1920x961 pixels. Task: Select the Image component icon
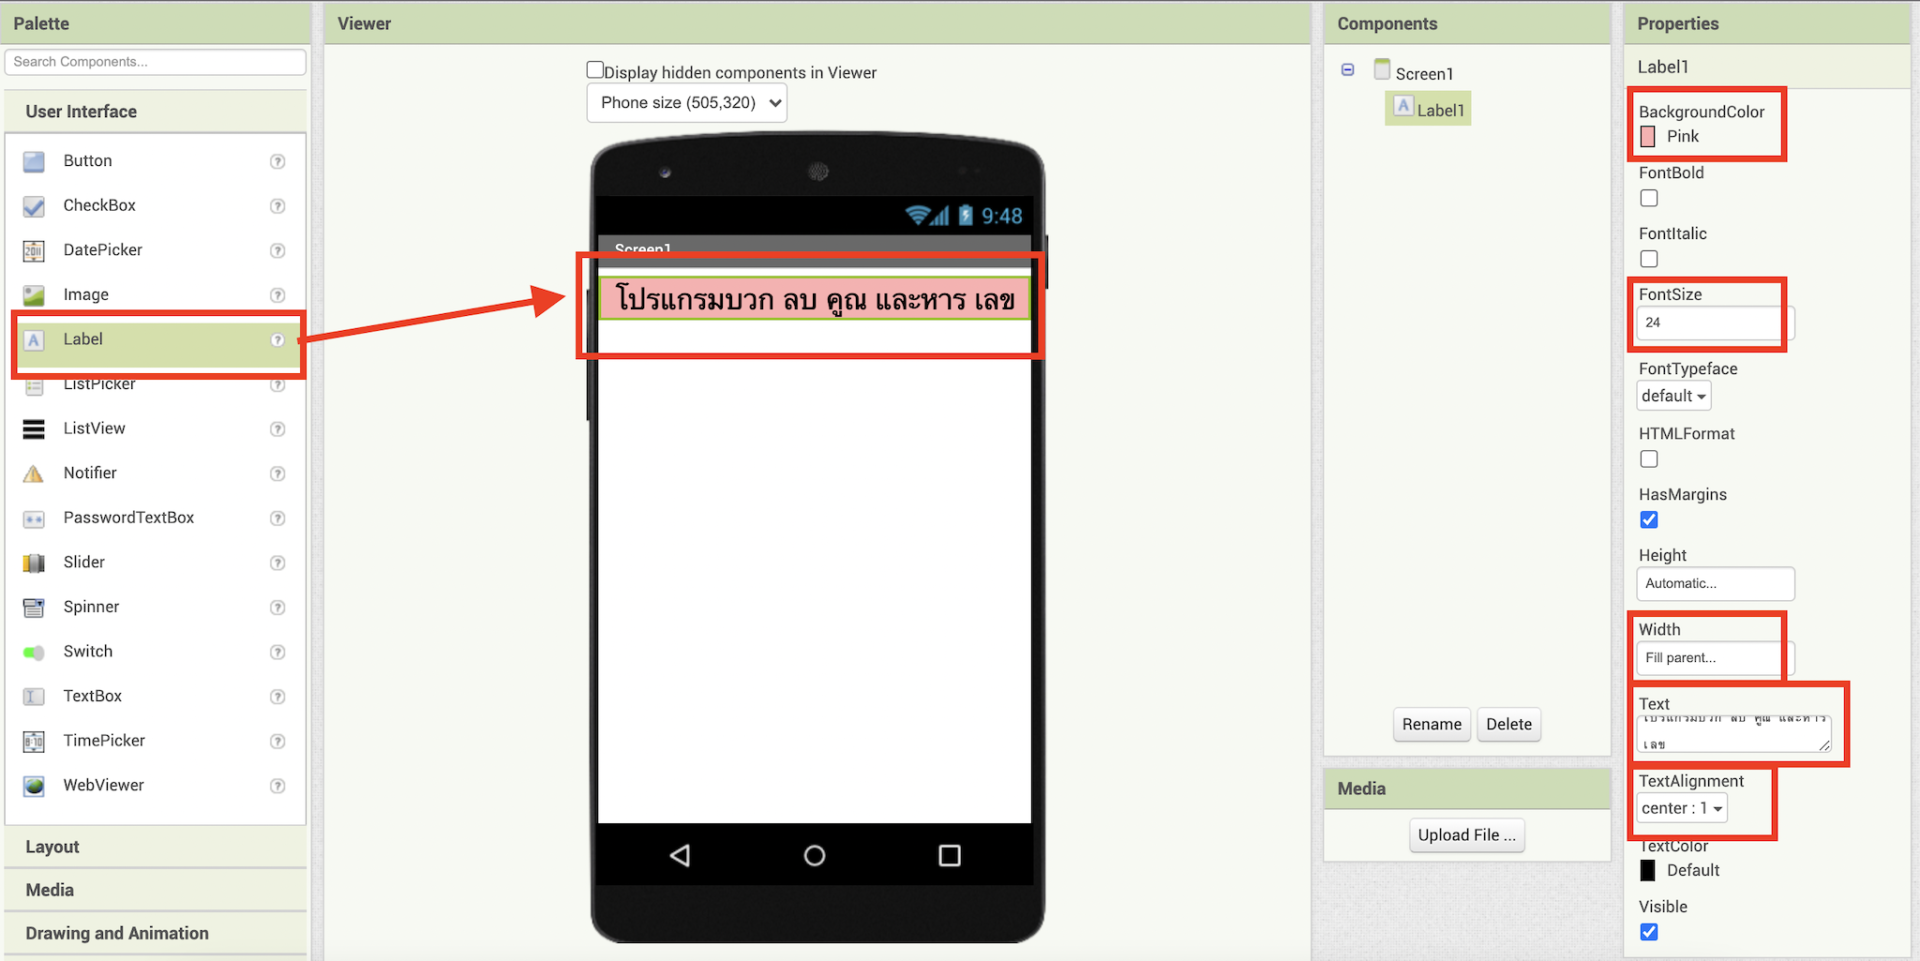pos(33,294)
